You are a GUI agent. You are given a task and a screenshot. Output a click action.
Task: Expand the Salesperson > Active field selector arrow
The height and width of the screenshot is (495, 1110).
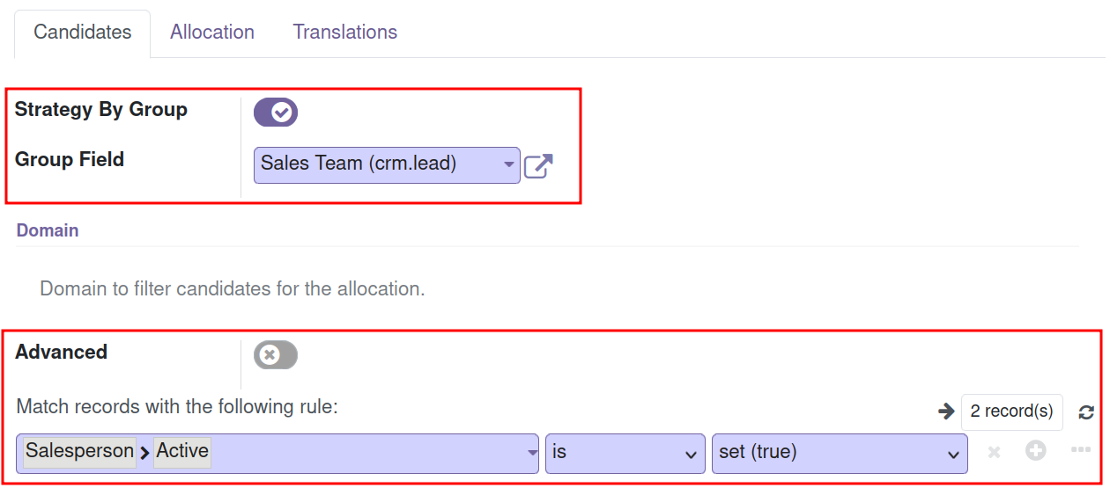pos(532,453)
